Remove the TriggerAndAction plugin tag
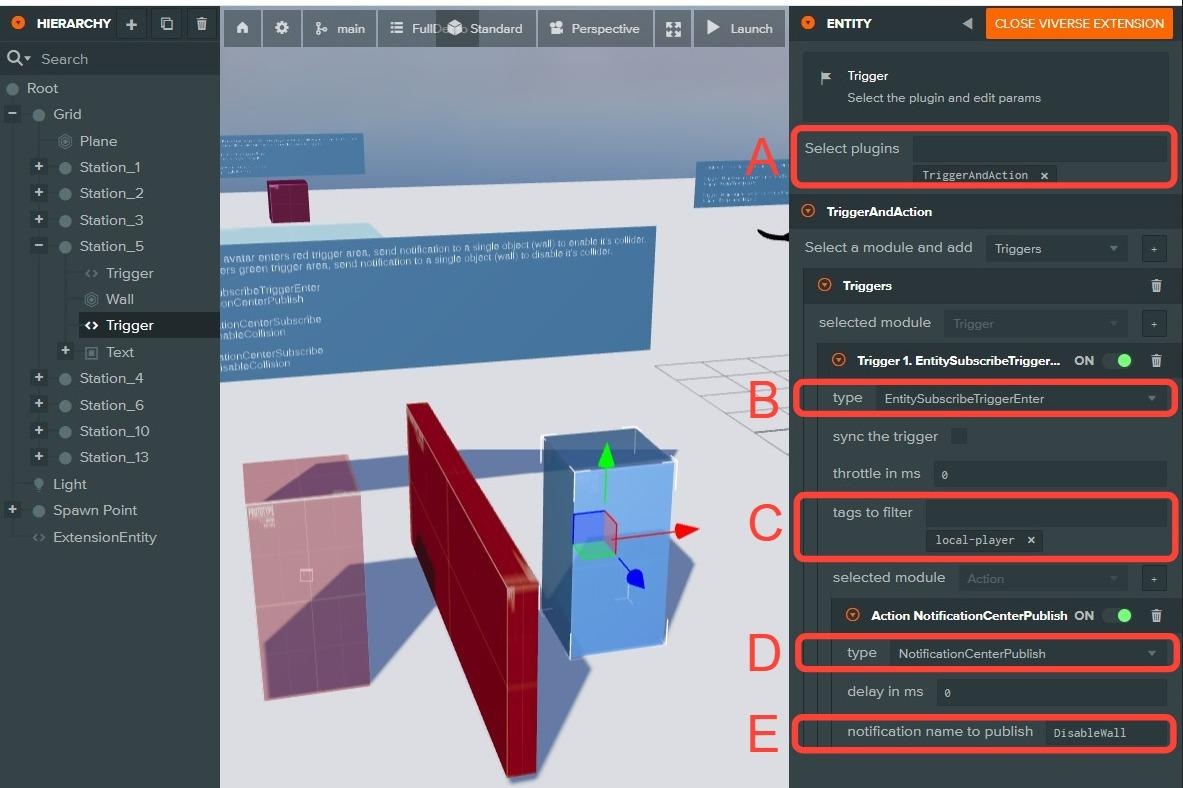1183x788 pixels. pyautogui.click(x=1044, y=175)
